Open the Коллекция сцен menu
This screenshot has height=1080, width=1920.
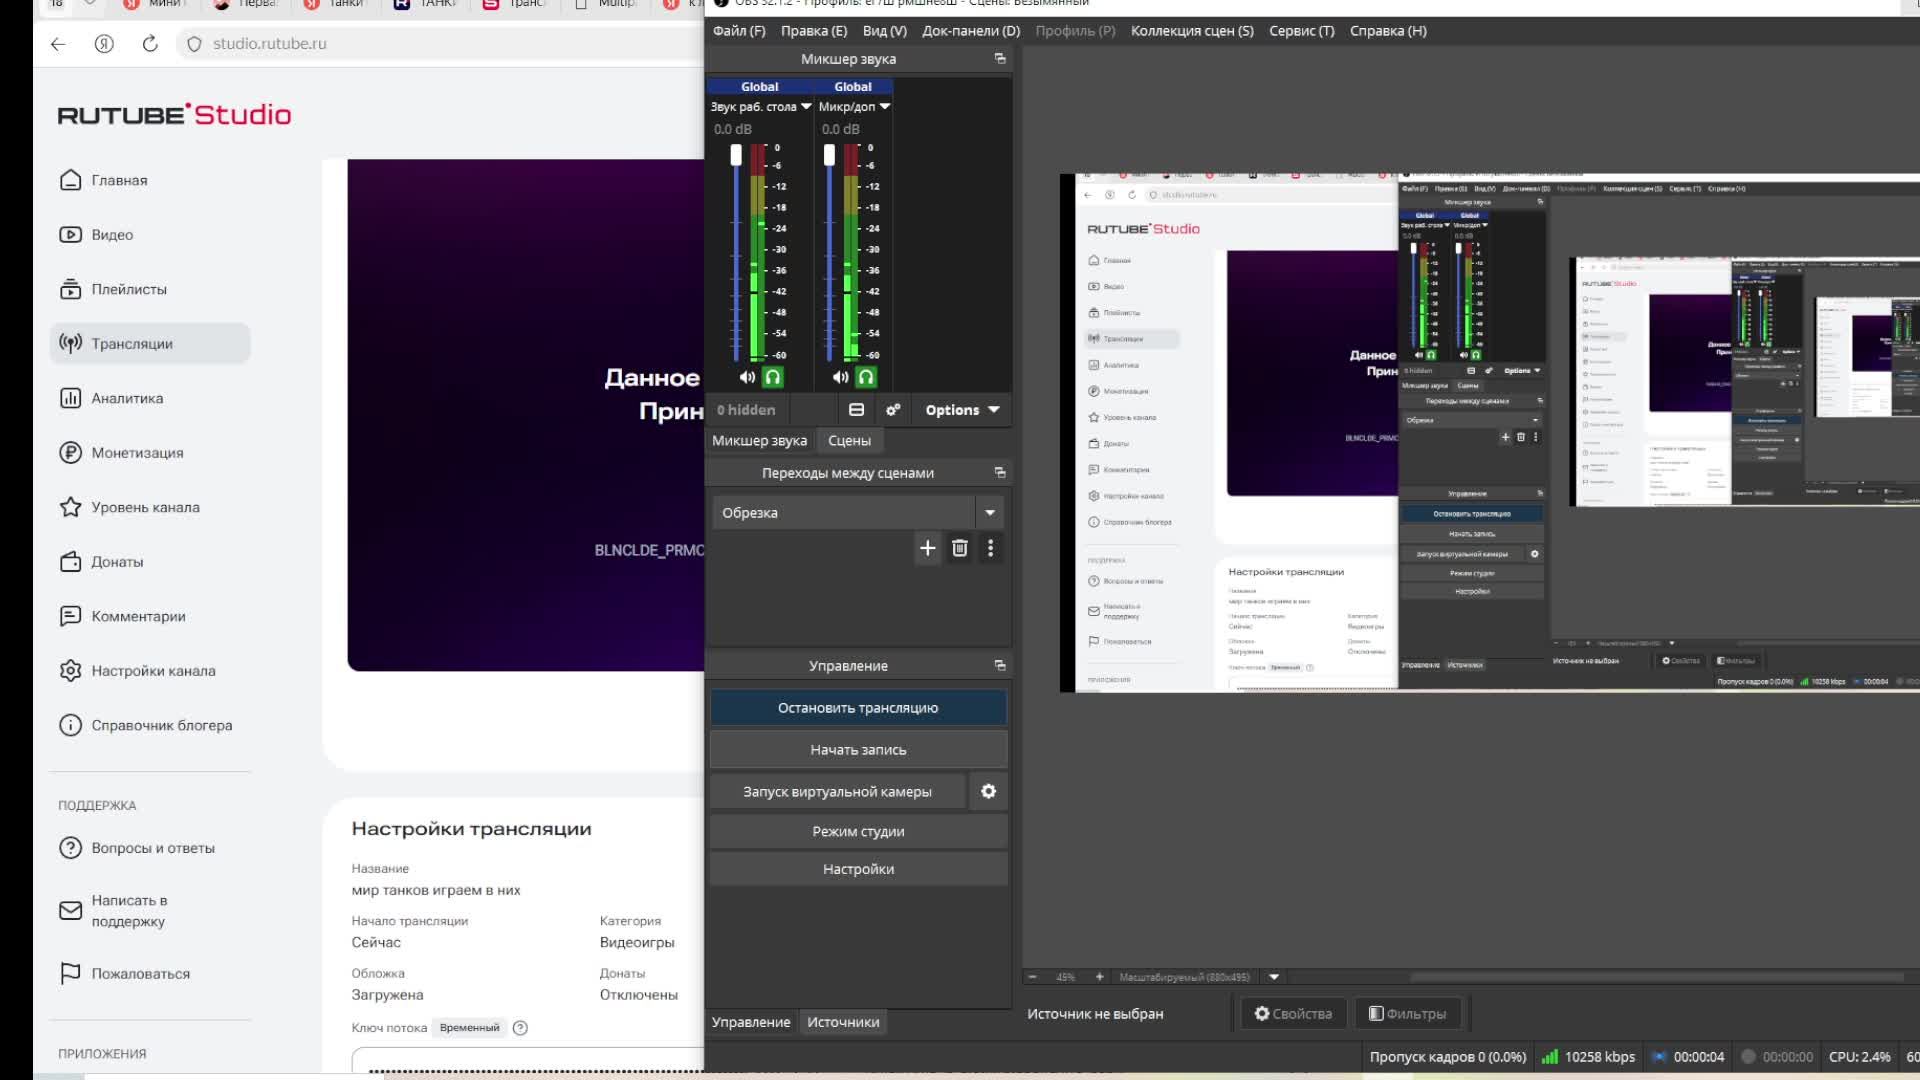1192,31
